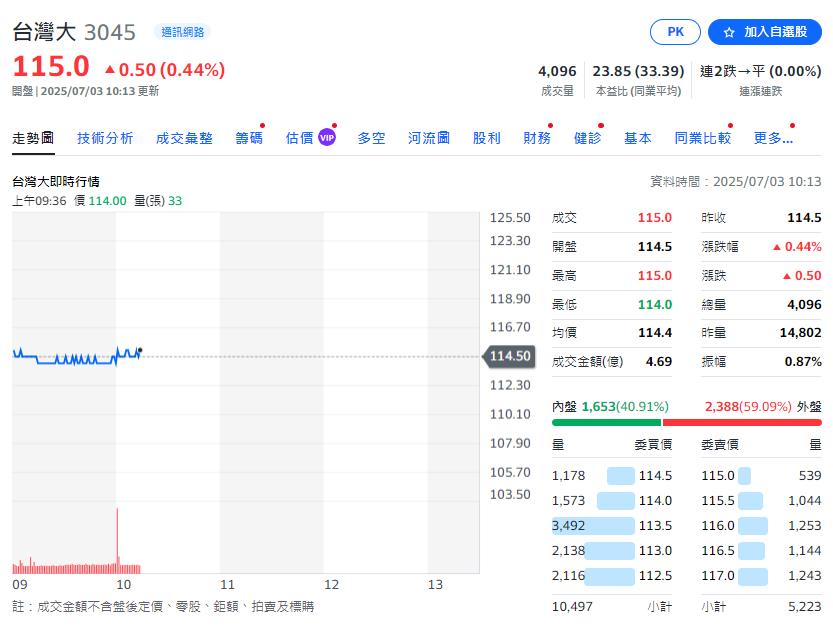Viewport: 833px width, 627px height.
Task: Switch to the 河流圖 tab
Action: 429,138
